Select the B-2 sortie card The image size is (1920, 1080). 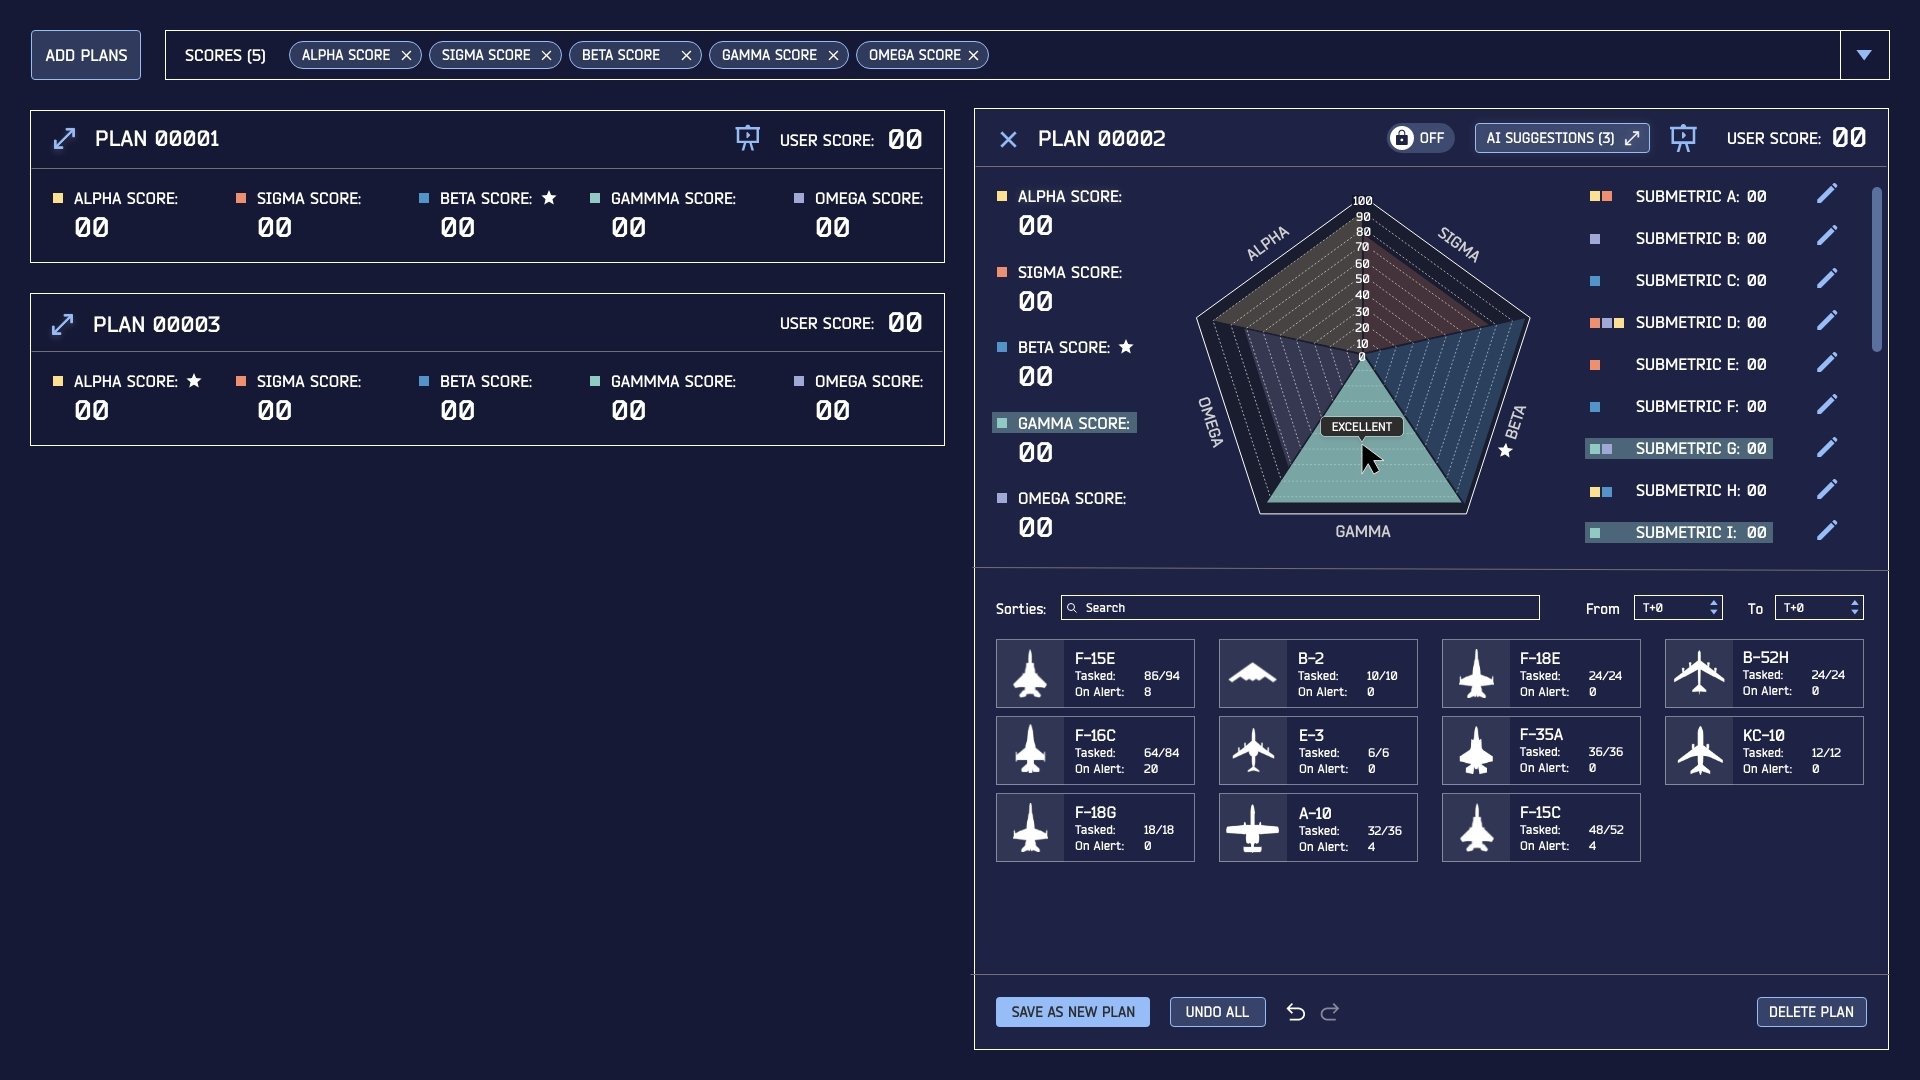[x=1318, y=674]
